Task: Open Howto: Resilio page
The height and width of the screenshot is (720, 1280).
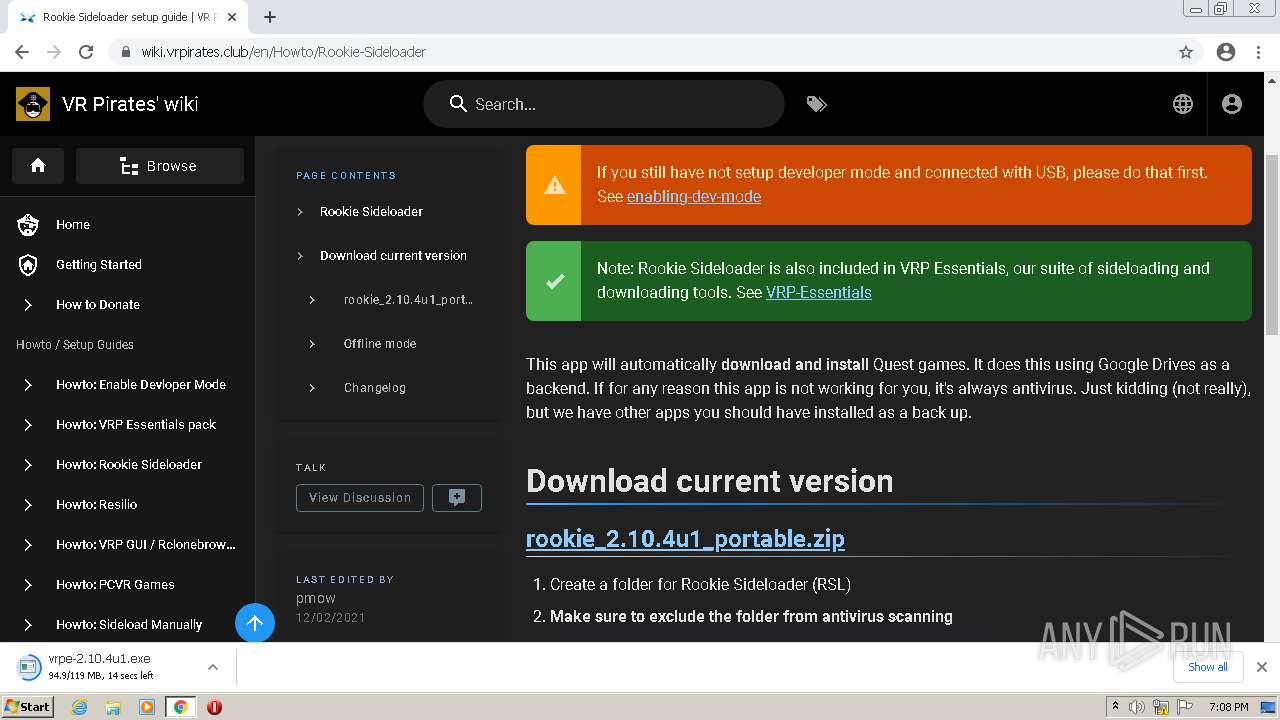Action: 97,505
